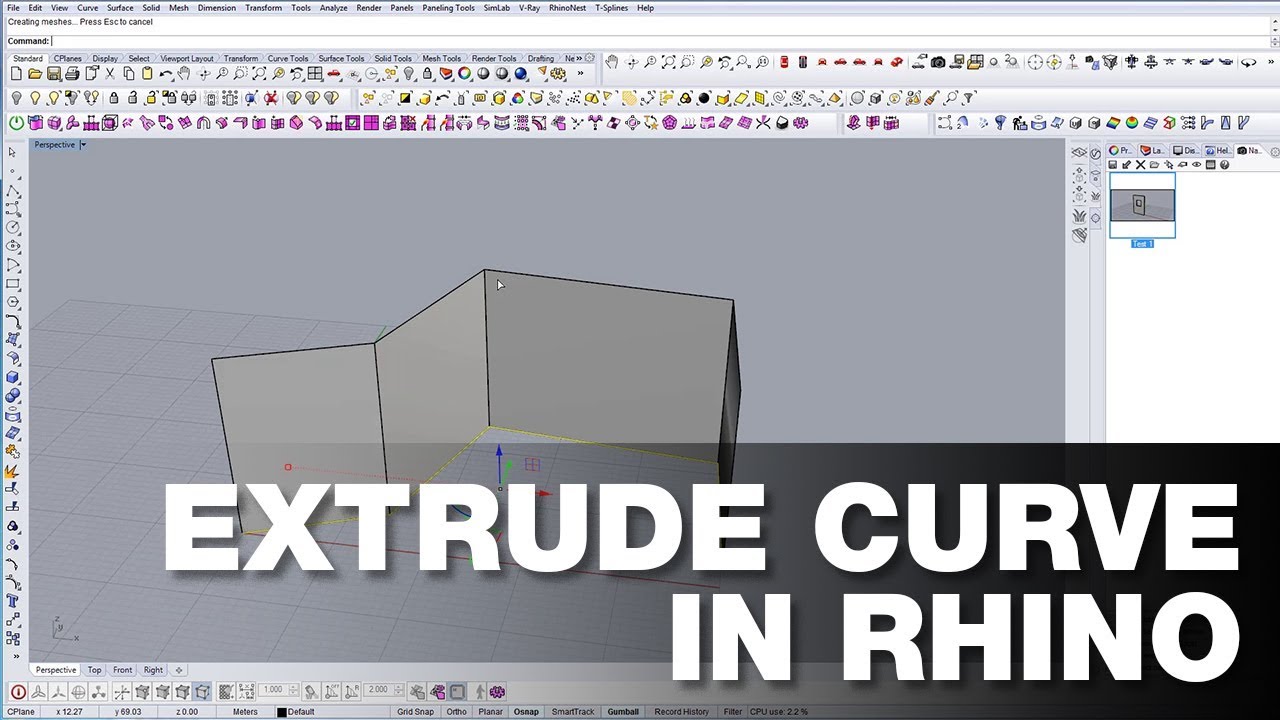Open the La... layers panel tab
The image size is (1280, 720).
[1154, 151]
